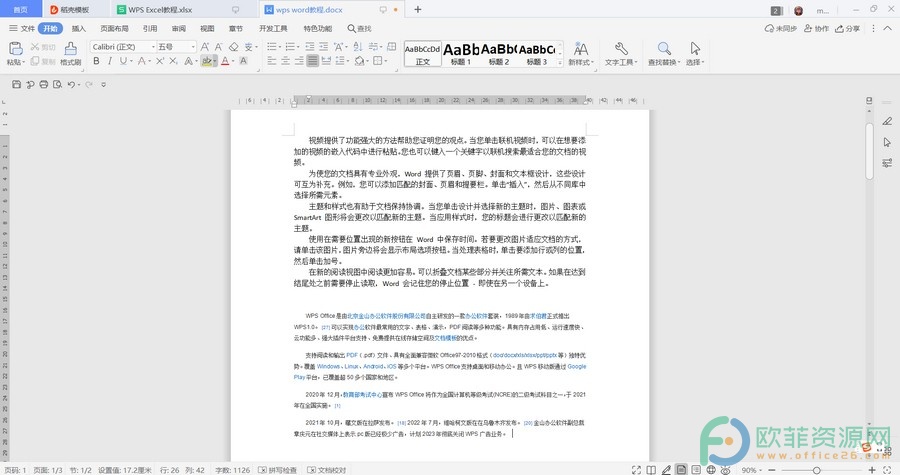Switch to the 插入 (Insert) ribbon tab
This screenshot has width=900, height=475.
pyautogui.click(x=79, y=28)
